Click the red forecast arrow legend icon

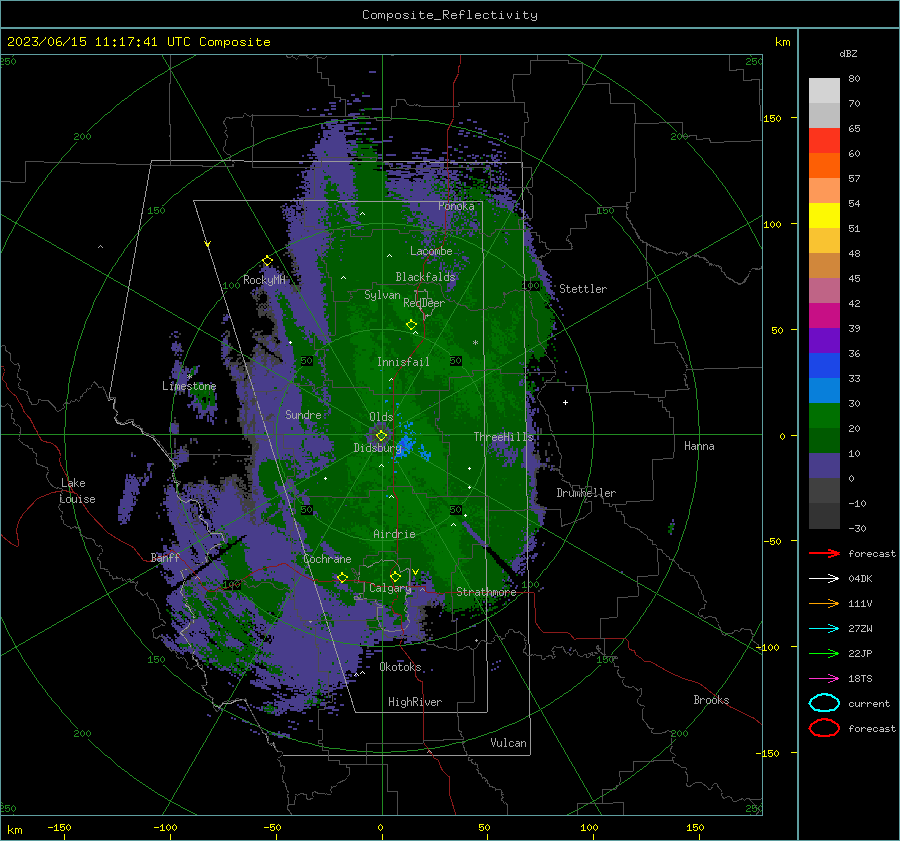pyautogui.click(x=824, y=553)
